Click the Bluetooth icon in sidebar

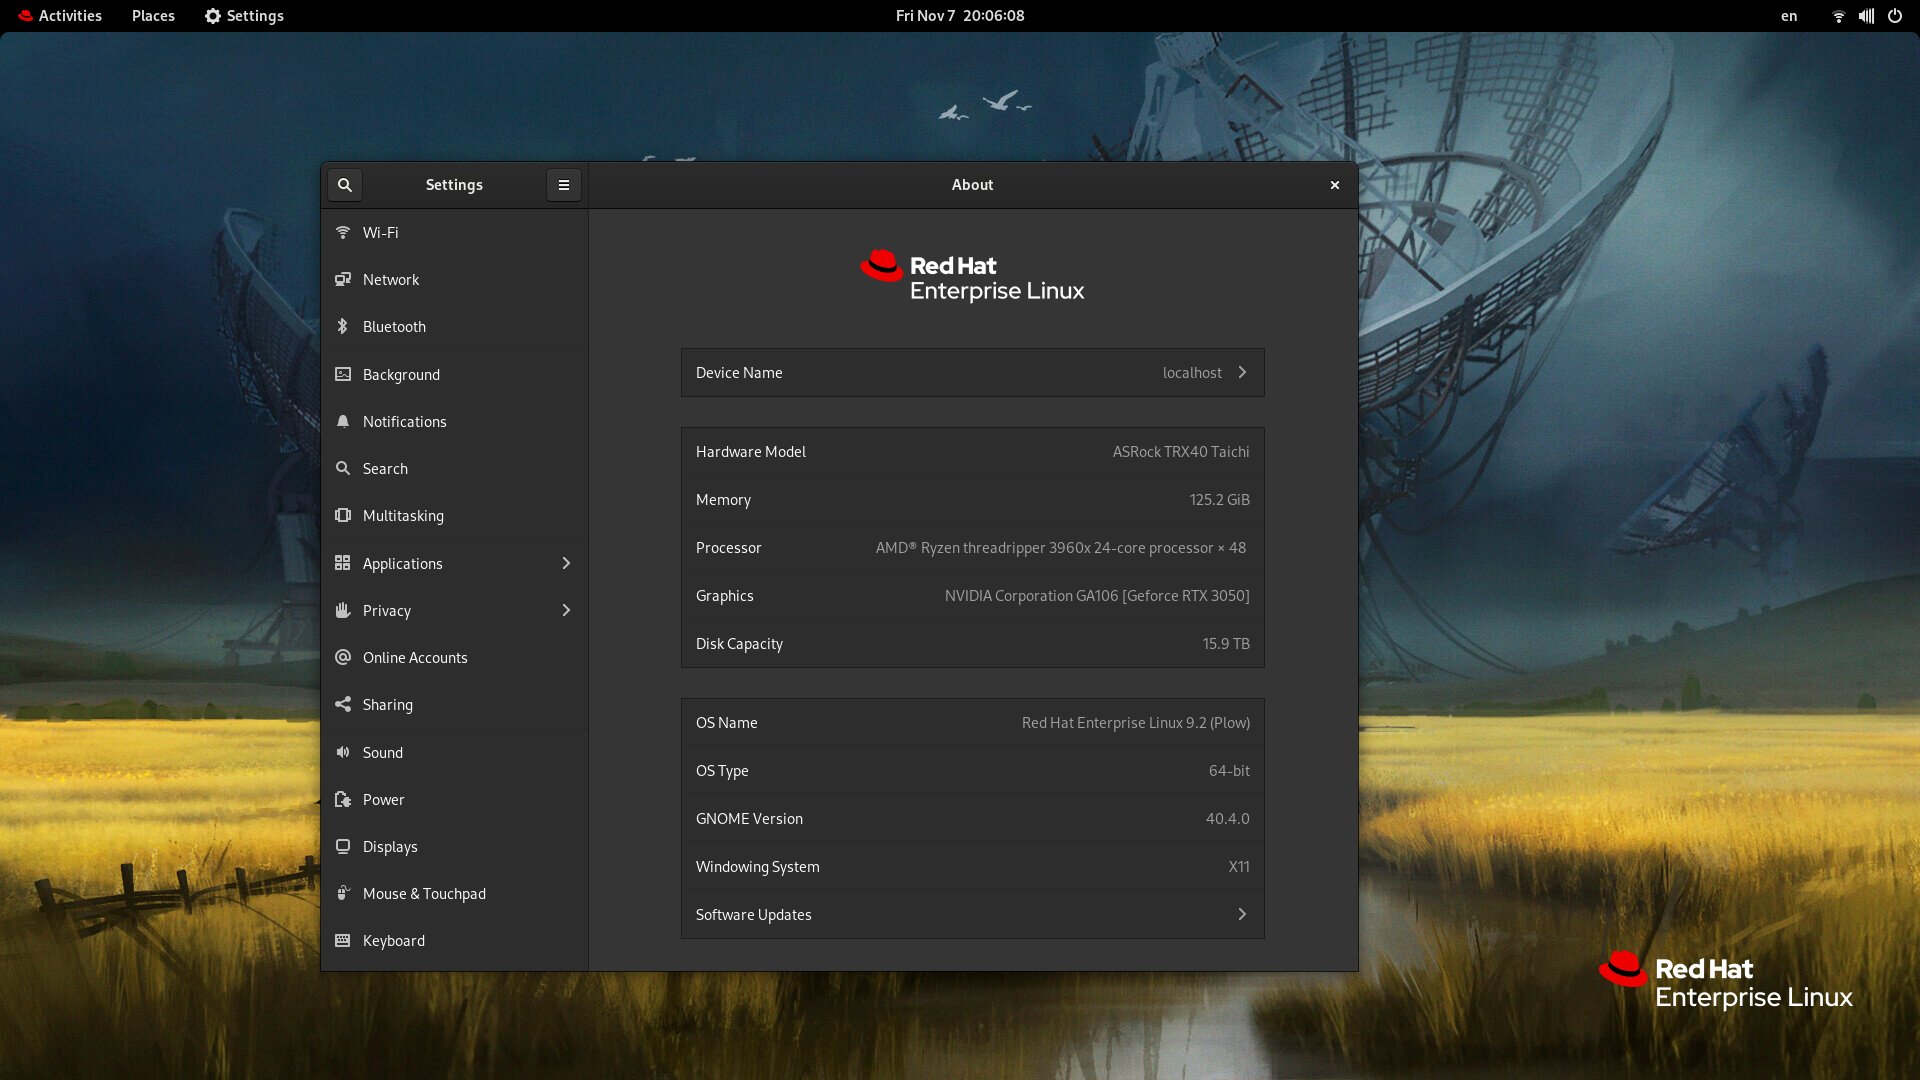[x=343, y=327]
